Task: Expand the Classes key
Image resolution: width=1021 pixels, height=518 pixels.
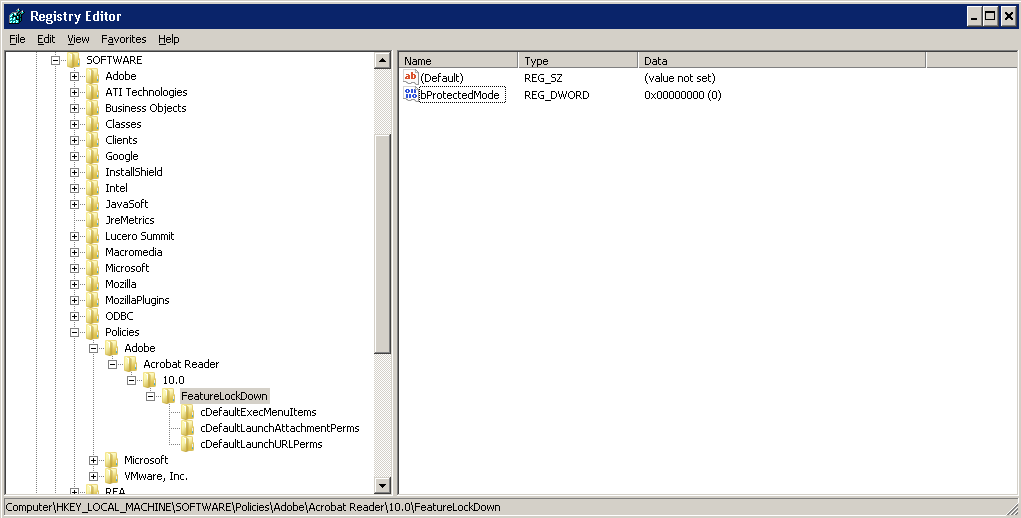Action: pos(74,124)
